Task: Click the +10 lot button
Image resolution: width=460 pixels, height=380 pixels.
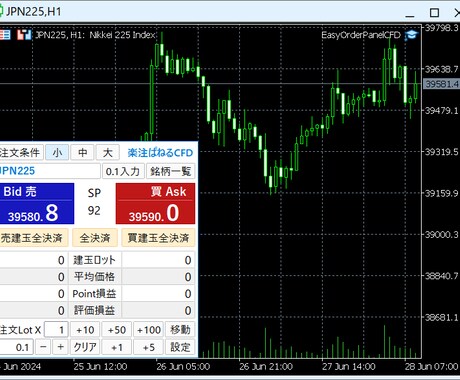Action: [85, 330]
